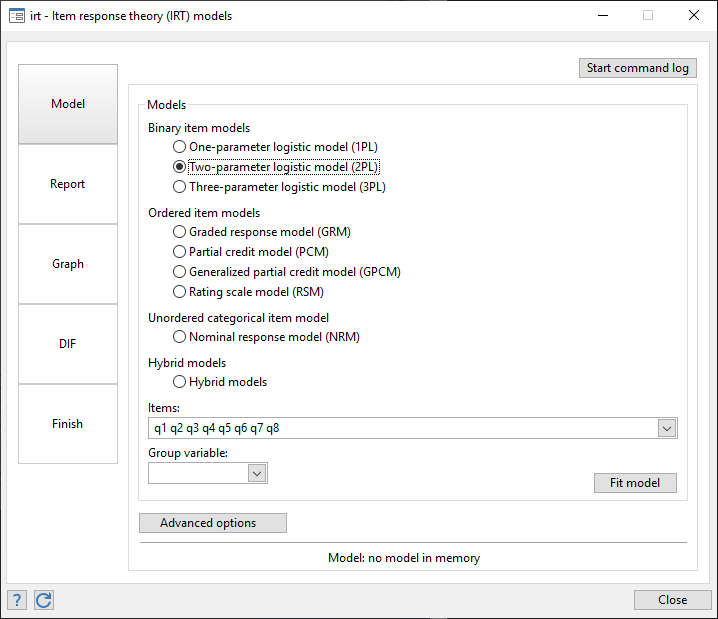This screenshot has height=619, width=718.
Task: Switch to the Finish tab
Action: [68, 424]
